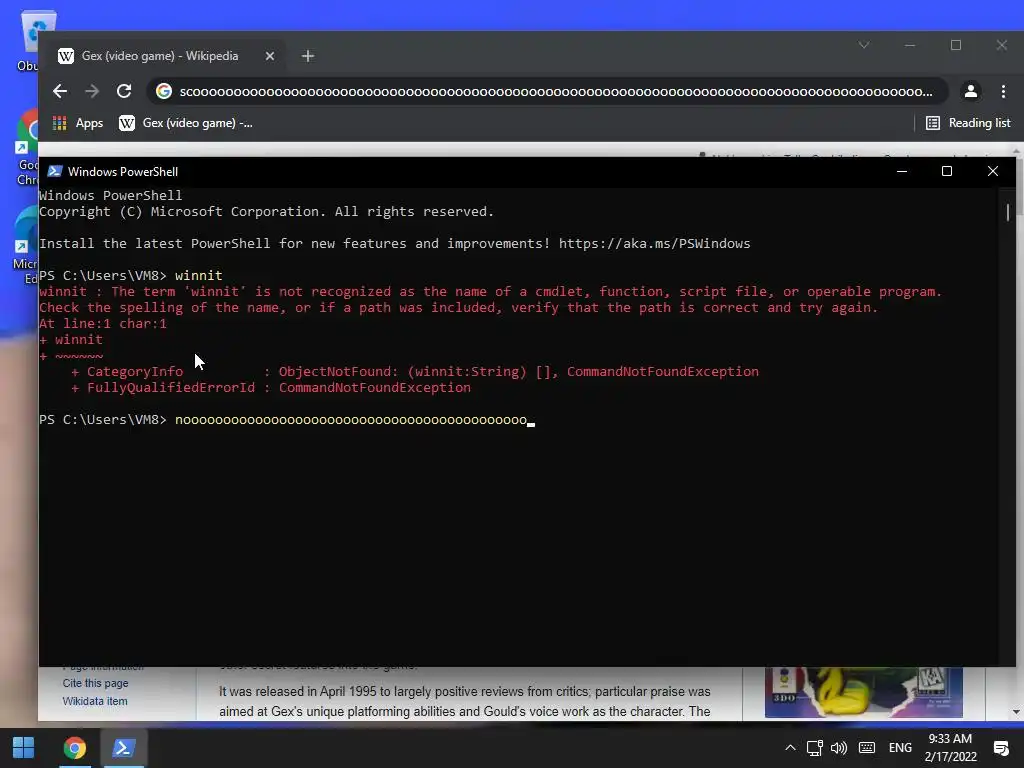Open taskbar clock 9:33 AM
This screenshot has height=768, width=1024.
951,748
